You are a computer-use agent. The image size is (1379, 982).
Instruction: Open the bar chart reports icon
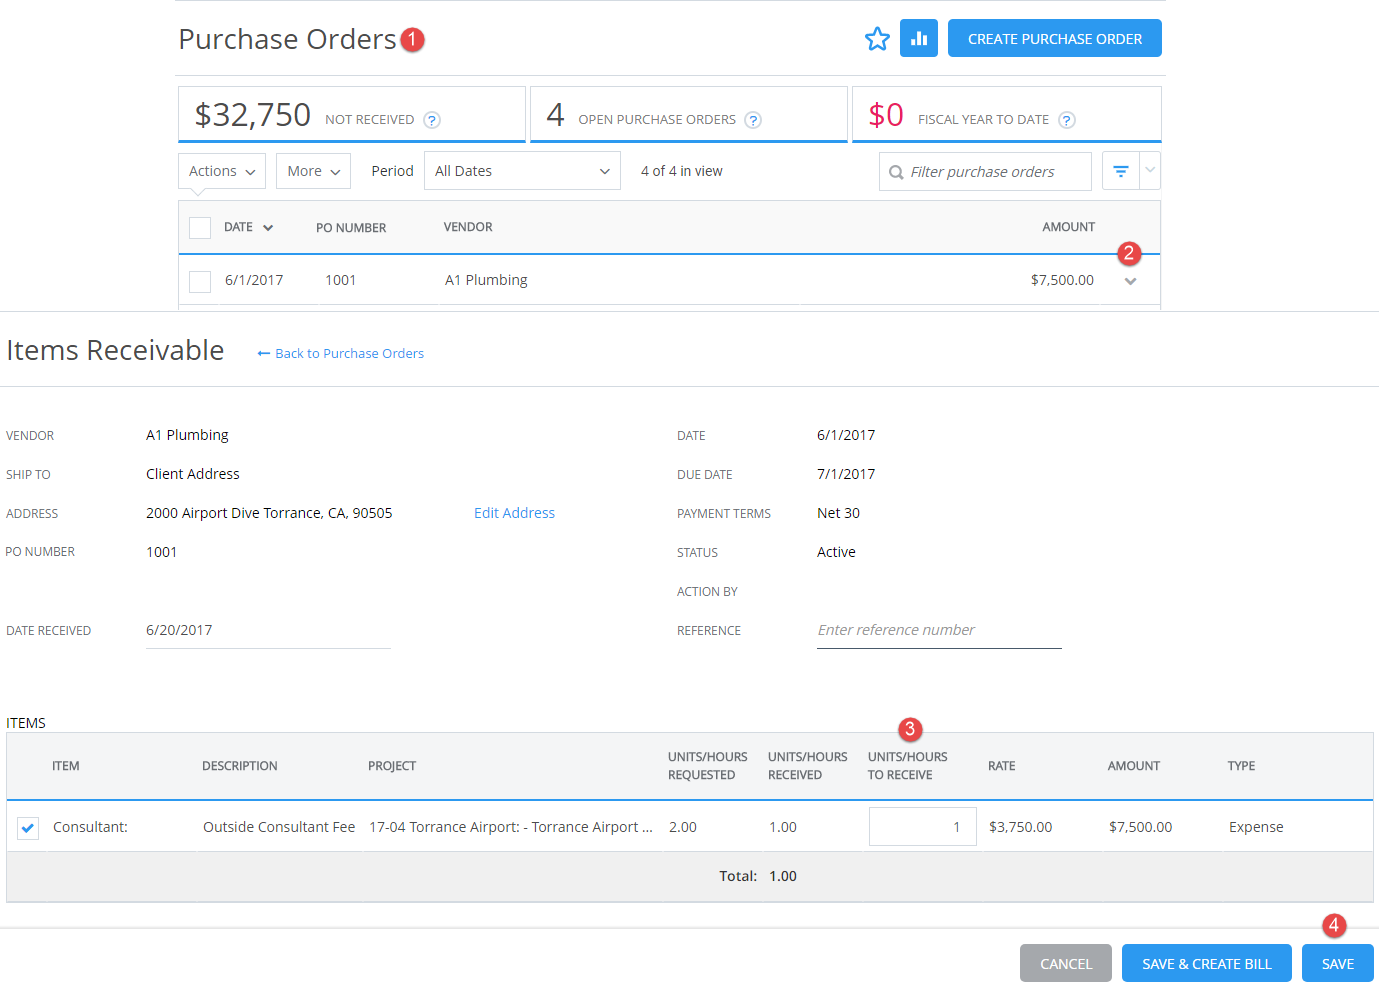[x=919, y=38]
